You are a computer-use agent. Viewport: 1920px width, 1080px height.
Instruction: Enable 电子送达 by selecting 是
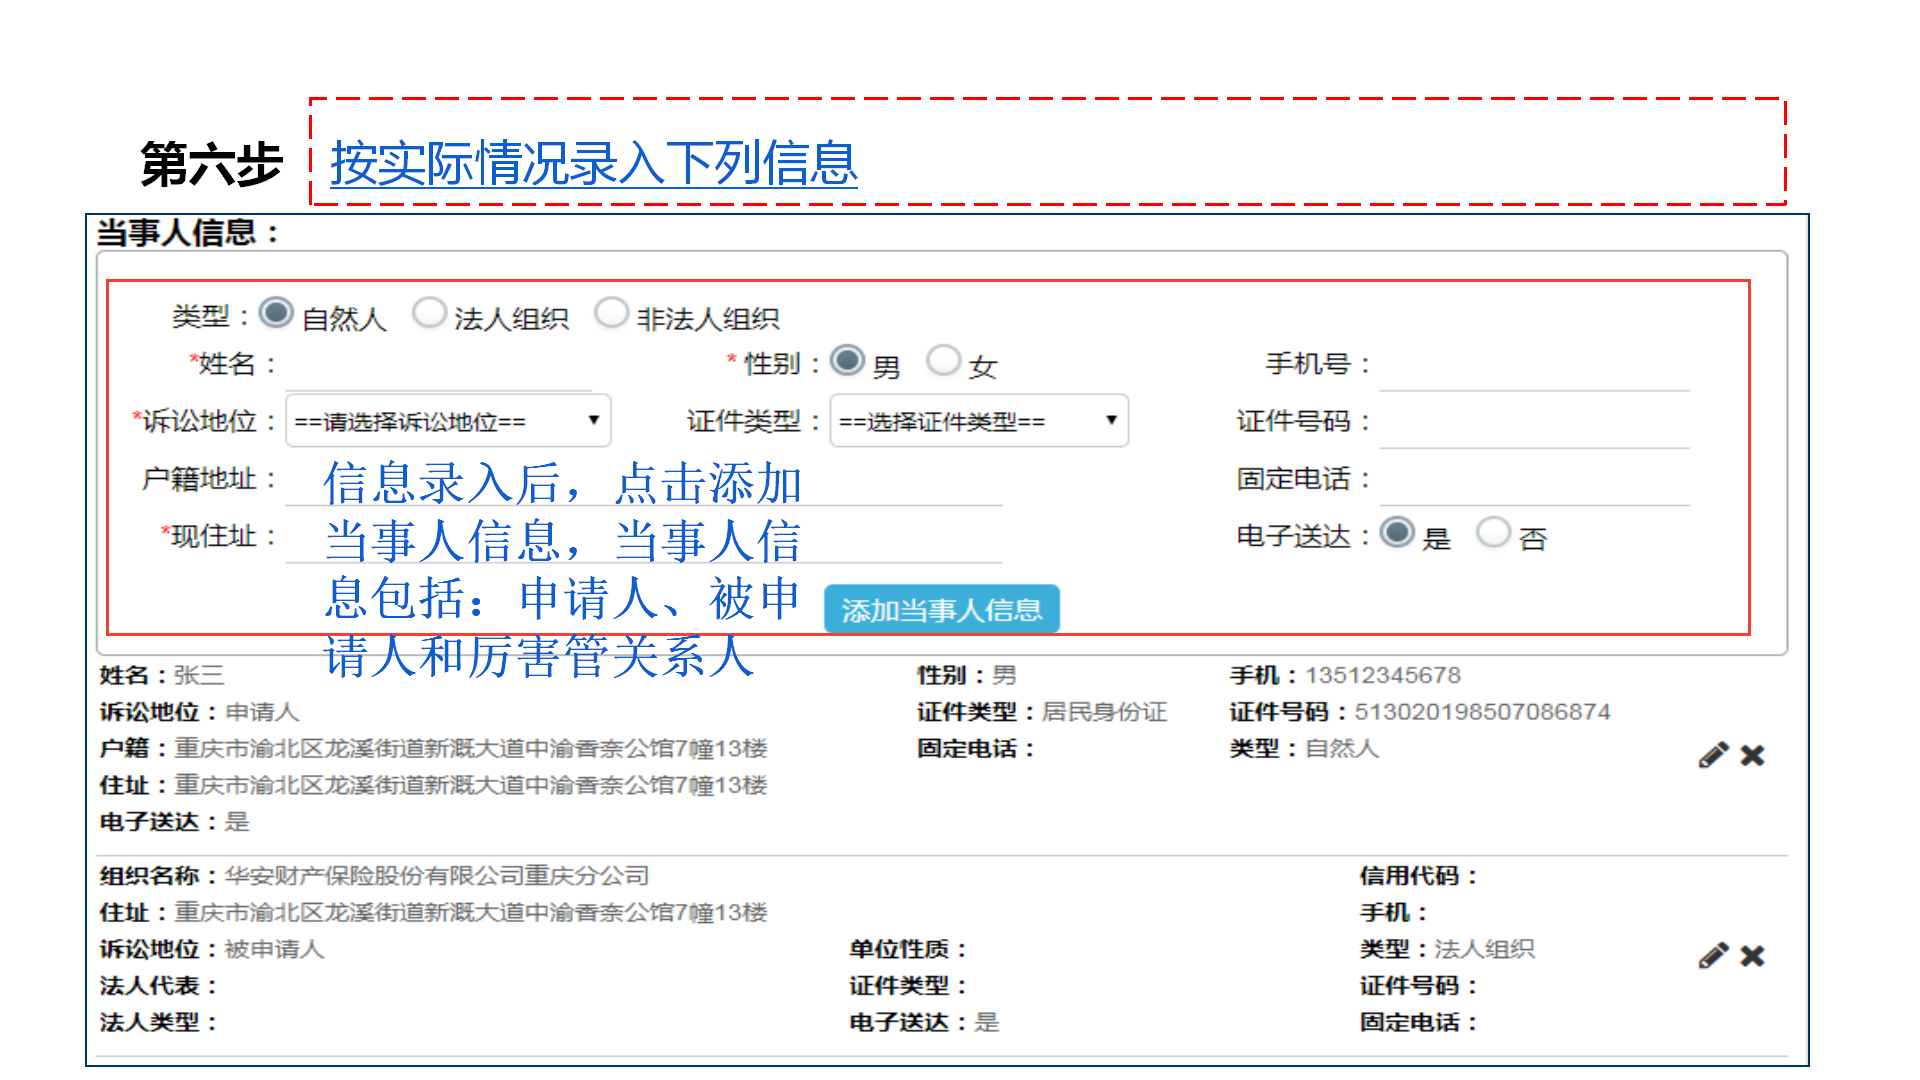coord(1398,533)
